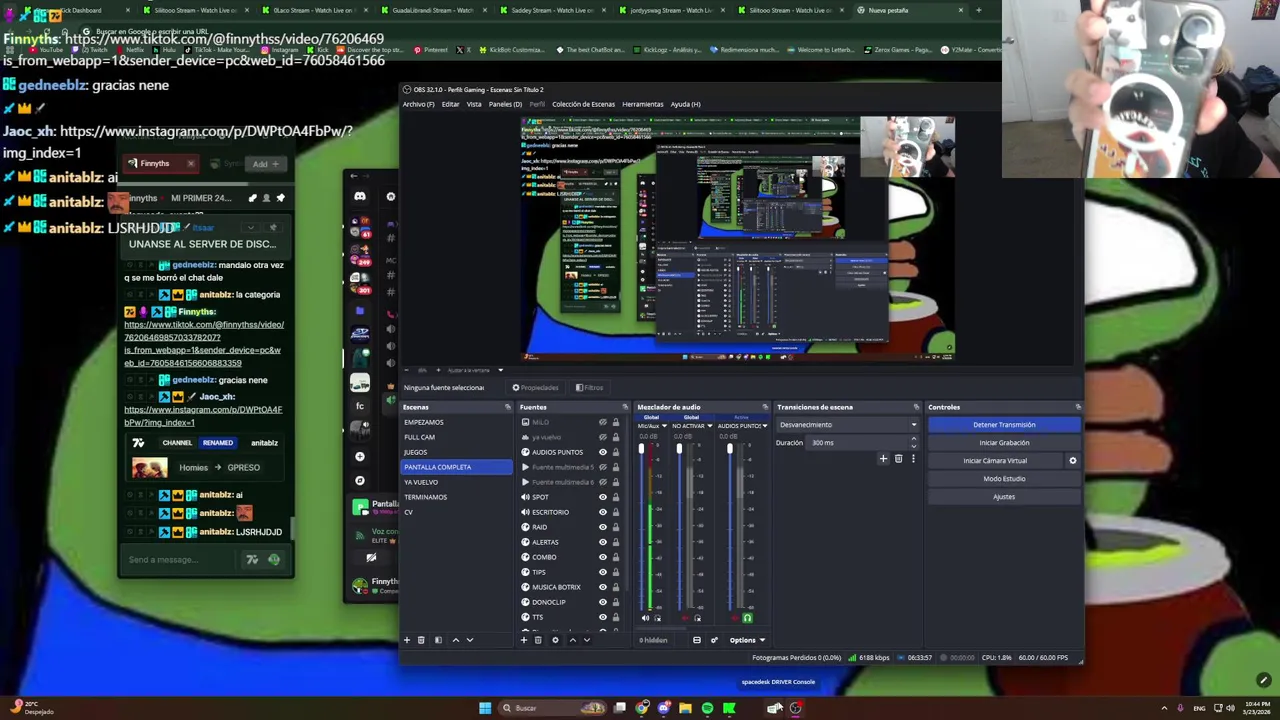Open transition three-dot properties menu

[x=912, y=459]
